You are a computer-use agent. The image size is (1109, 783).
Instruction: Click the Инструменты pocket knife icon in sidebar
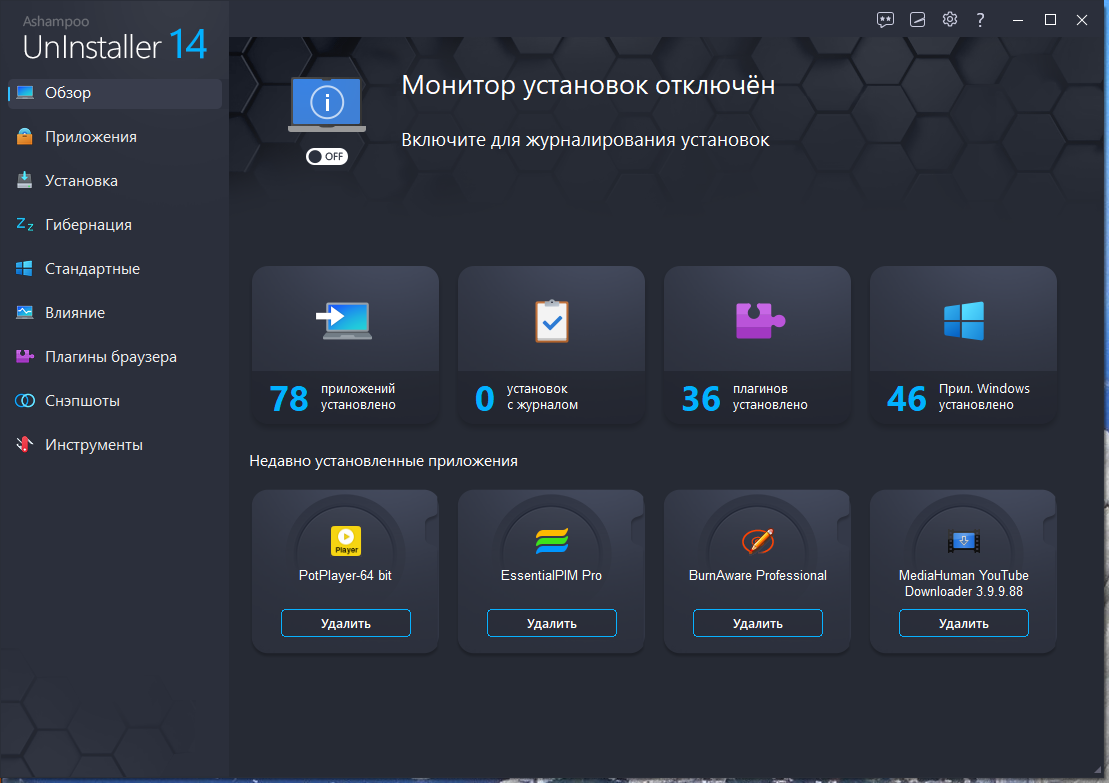coord(25,444)
